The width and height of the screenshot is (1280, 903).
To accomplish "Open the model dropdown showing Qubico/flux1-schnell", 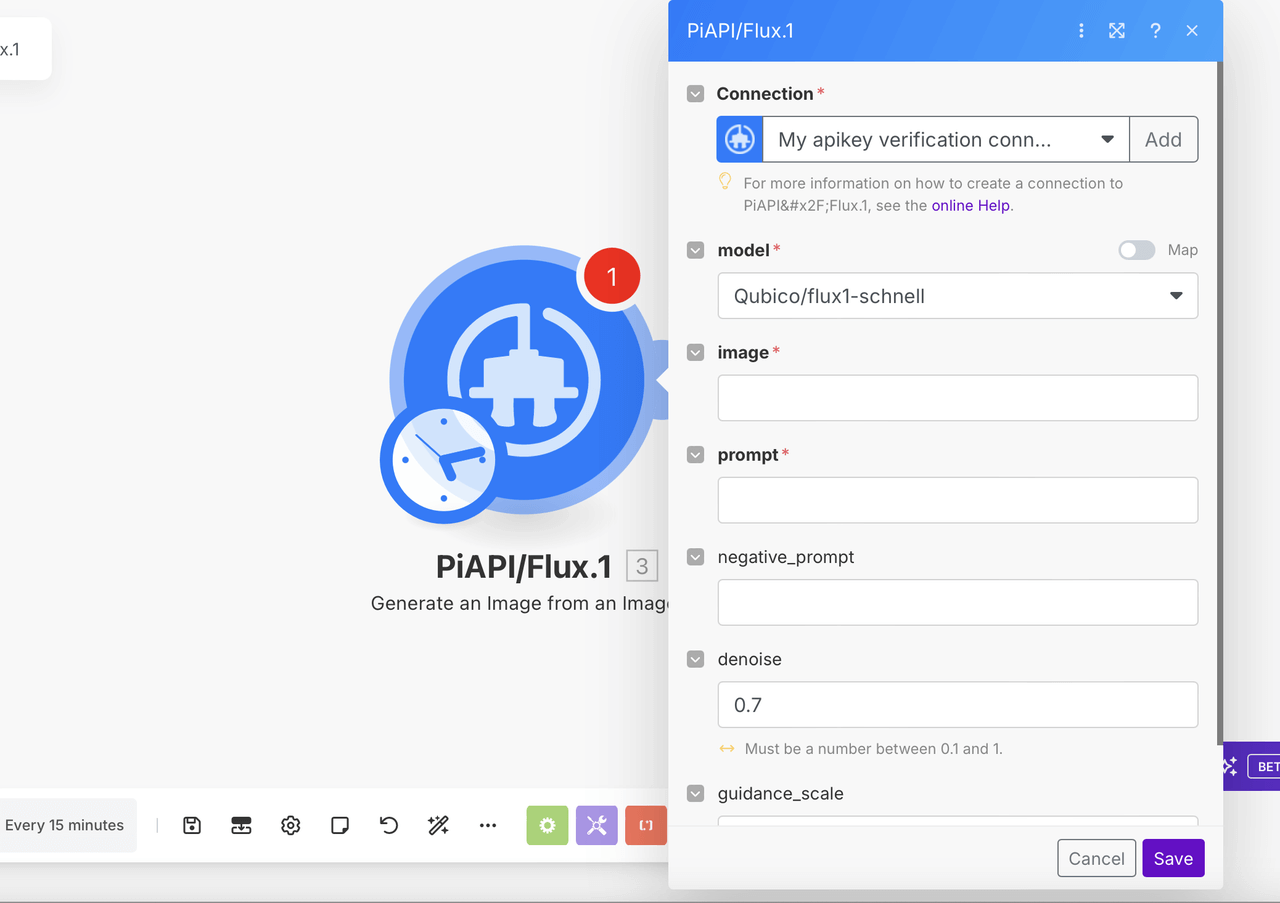I will [957, 296].
